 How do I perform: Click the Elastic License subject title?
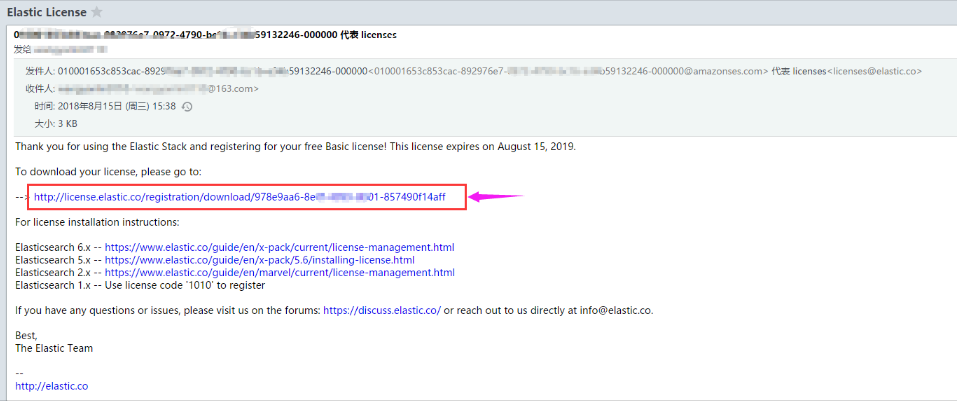(46, 12)
